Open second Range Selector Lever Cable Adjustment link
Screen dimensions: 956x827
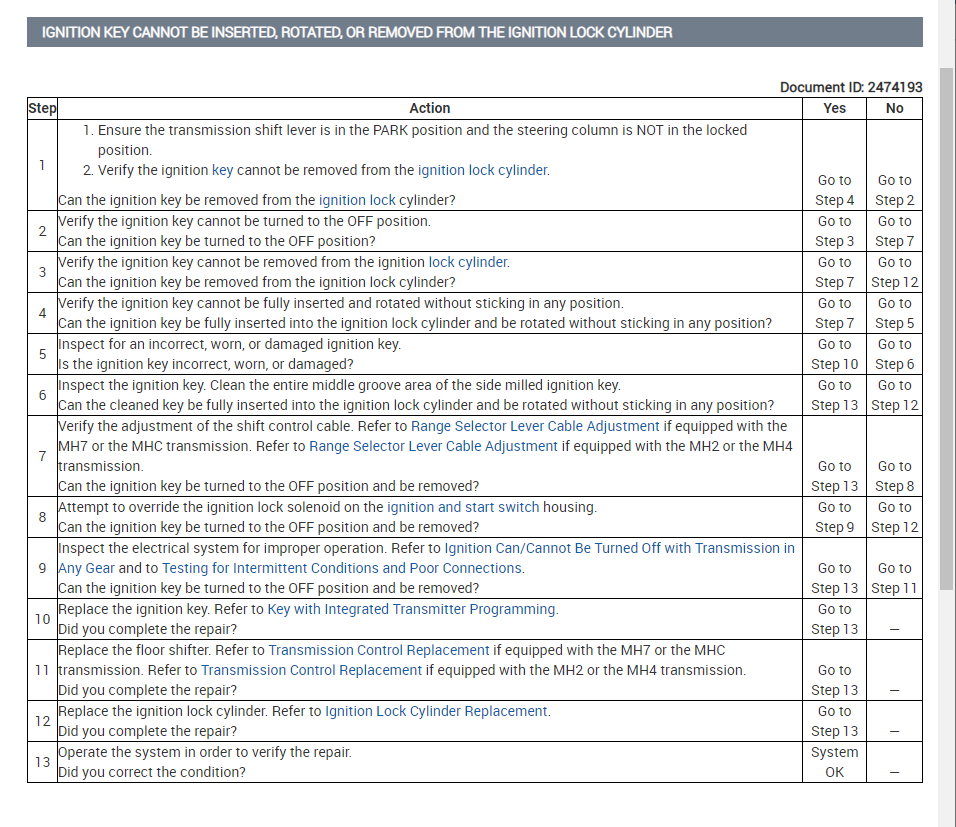pos(433,446)
